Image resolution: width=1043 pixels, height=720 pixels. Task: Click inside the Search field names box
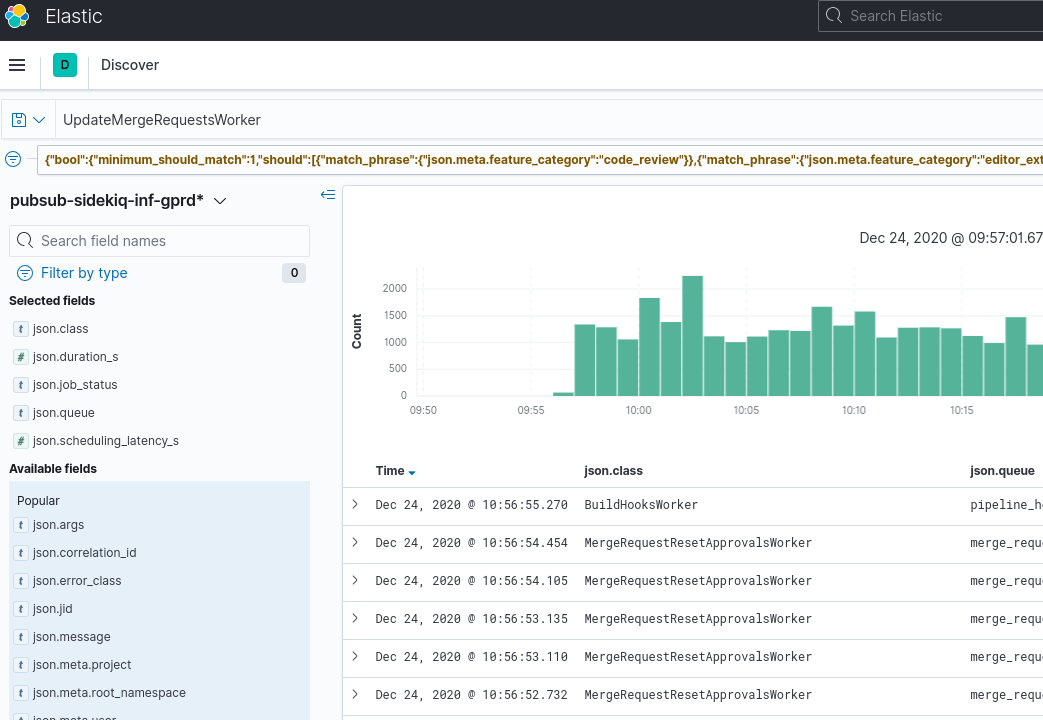click(x=160, y=240)
